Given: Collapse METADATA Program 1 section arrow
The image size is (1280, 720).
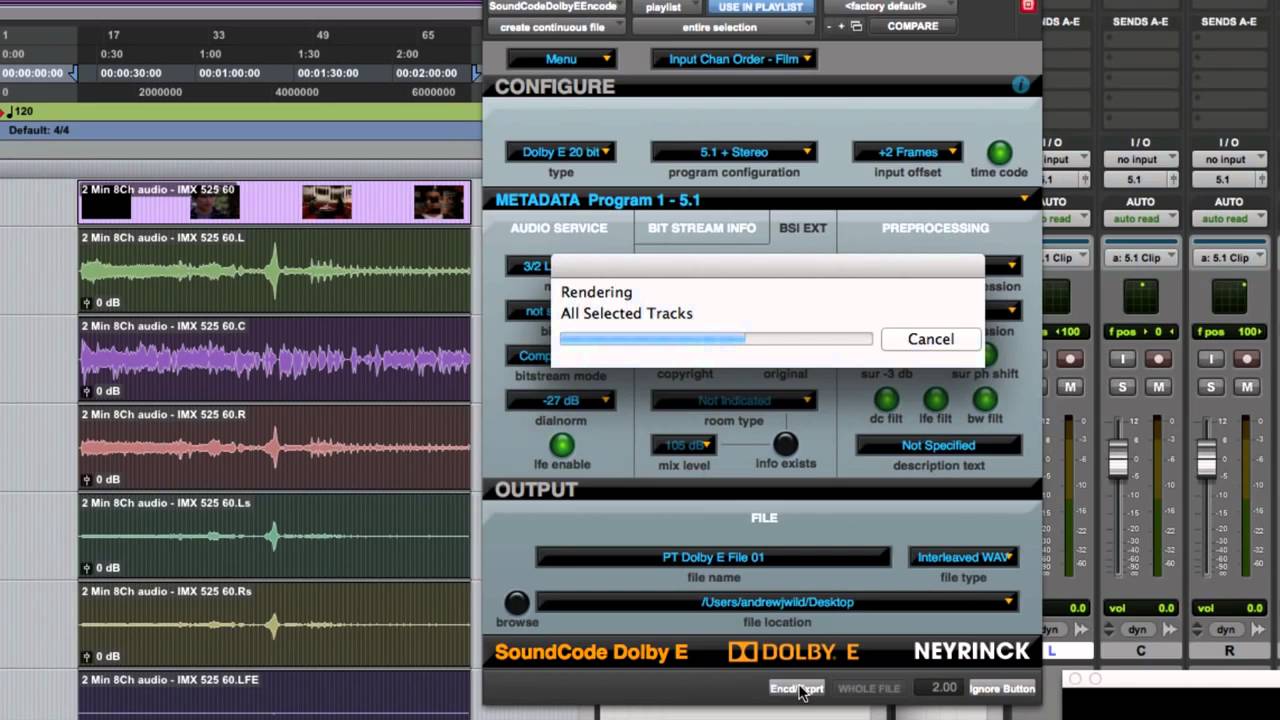Looking at the screenshot, I should tap(1024, 199).
